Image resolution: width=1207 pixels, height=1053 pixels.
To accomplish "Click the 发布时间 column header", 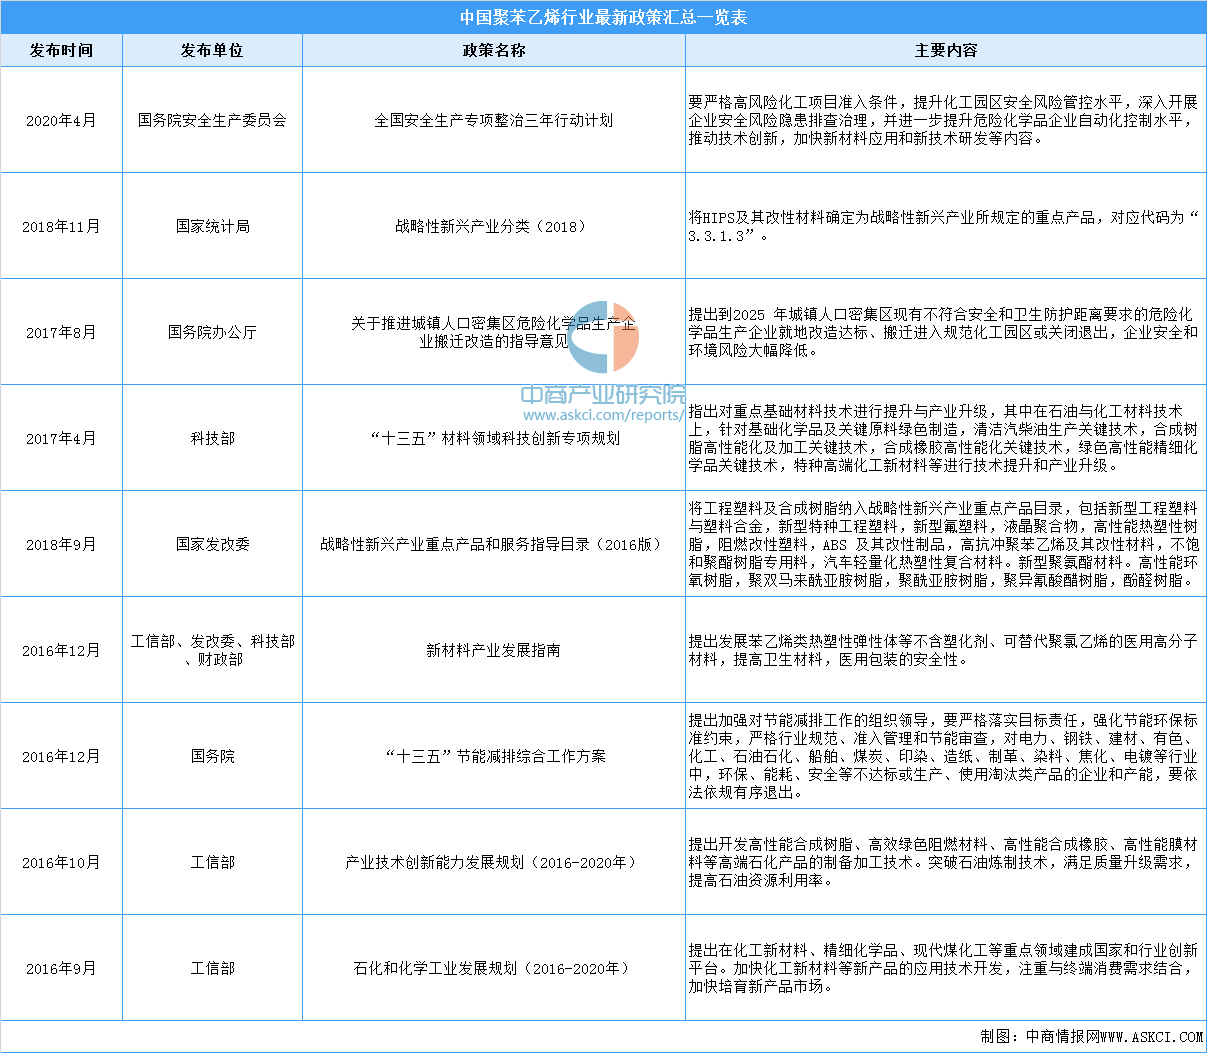I will click(x=61, y=51).
